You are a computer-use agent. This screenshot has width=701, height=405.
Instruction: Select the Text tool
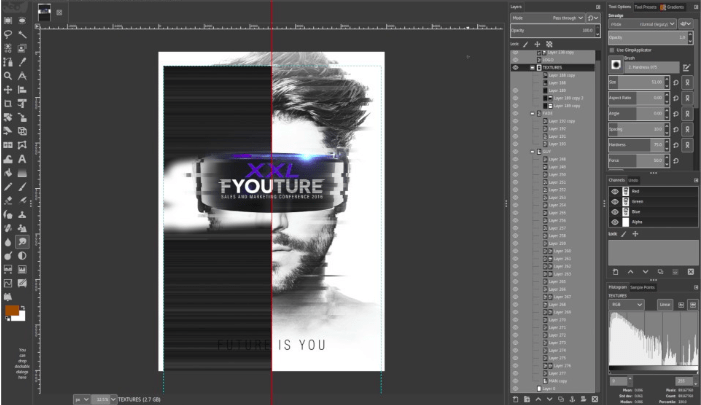(22, 159)
